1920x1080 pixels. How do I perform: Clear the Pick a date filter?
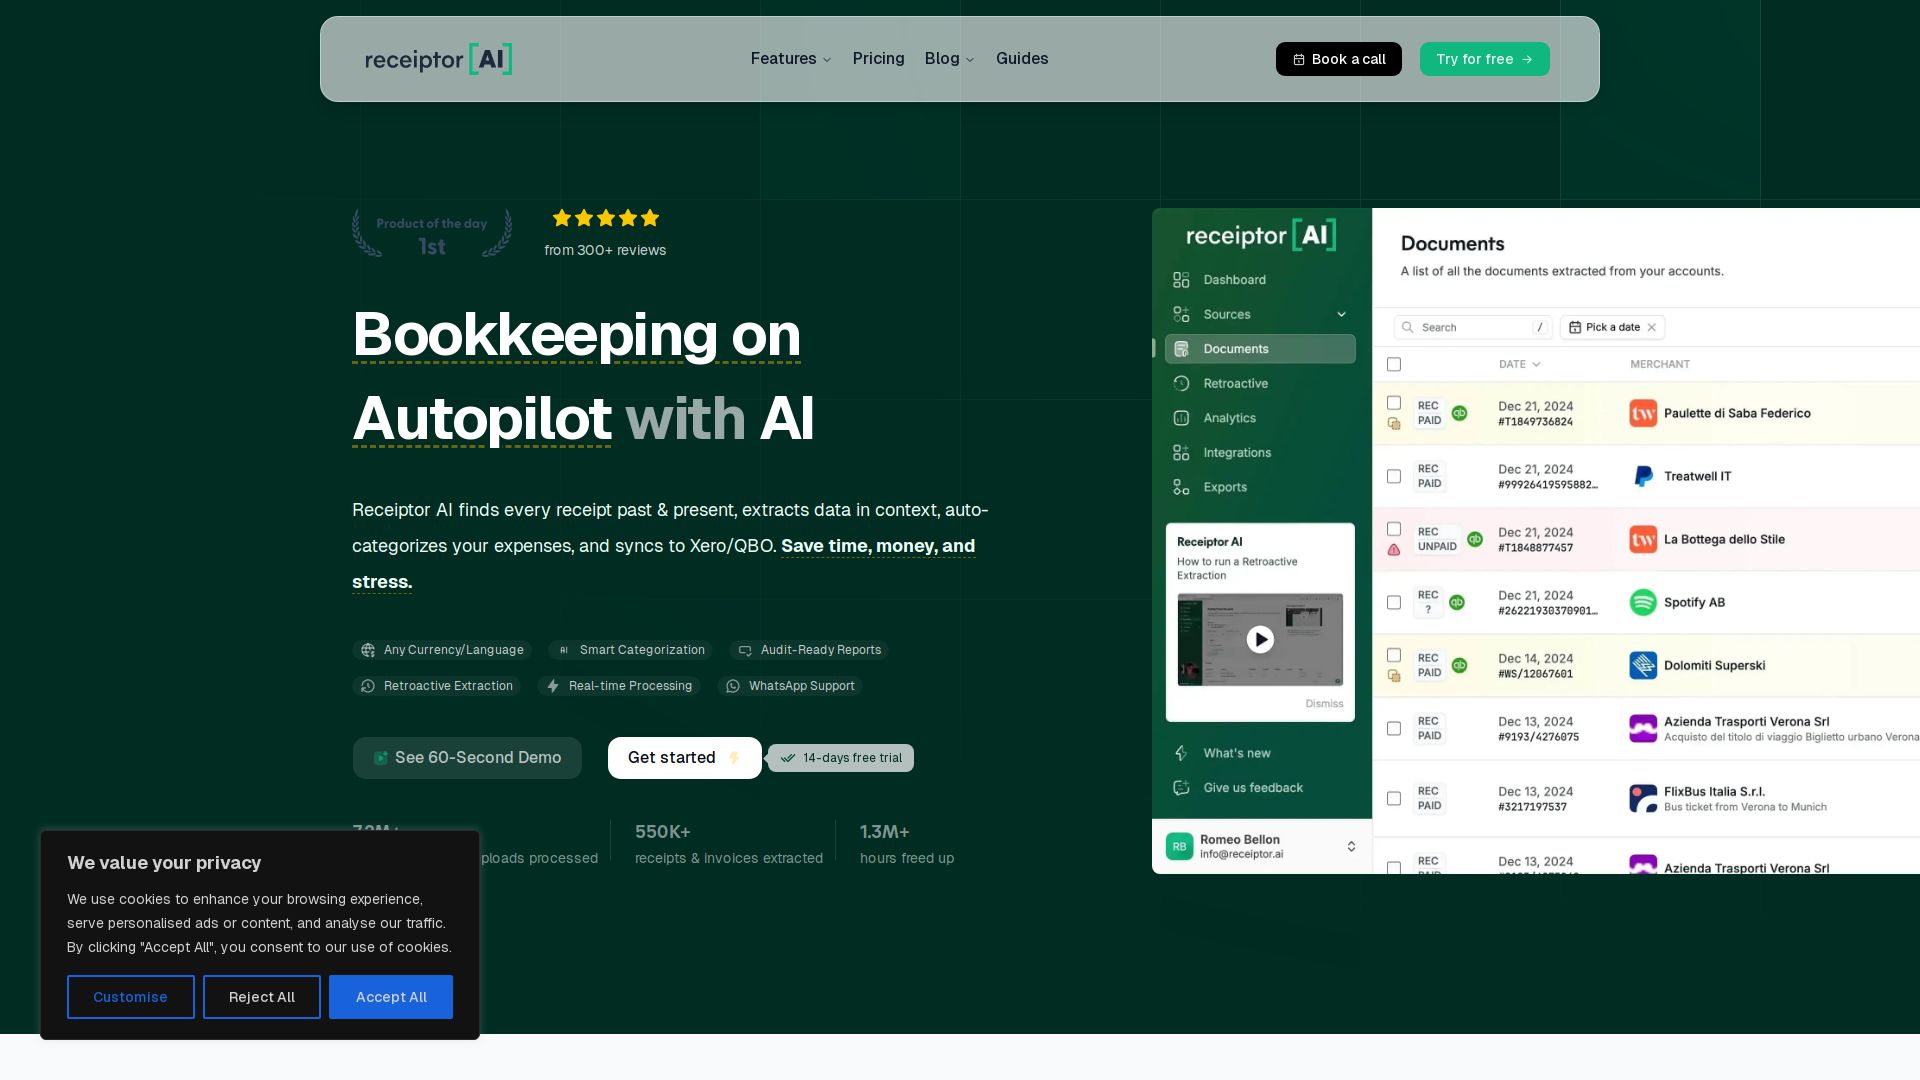[1654, 327]
